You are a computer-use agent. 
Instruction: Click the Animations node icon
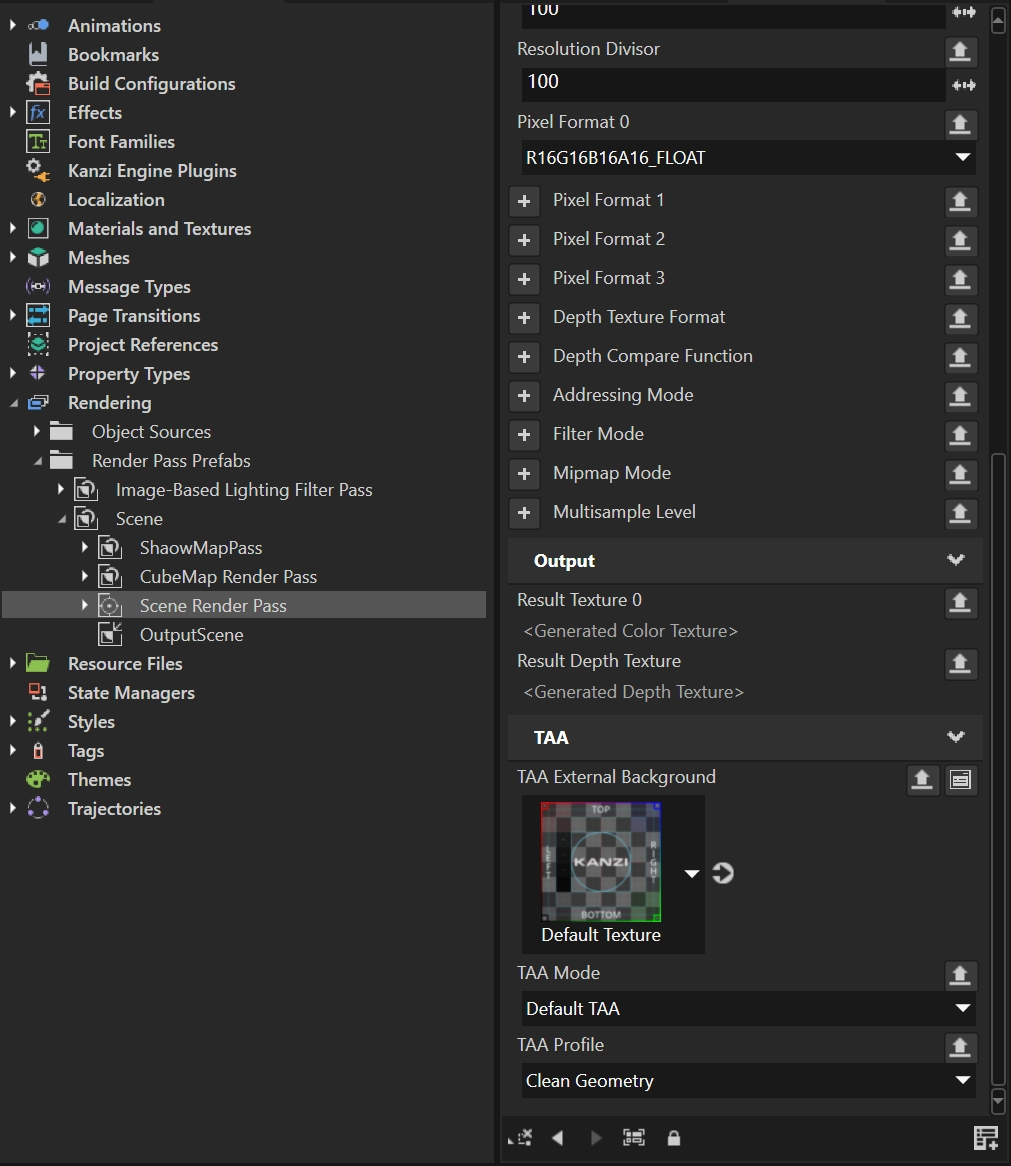38,25
